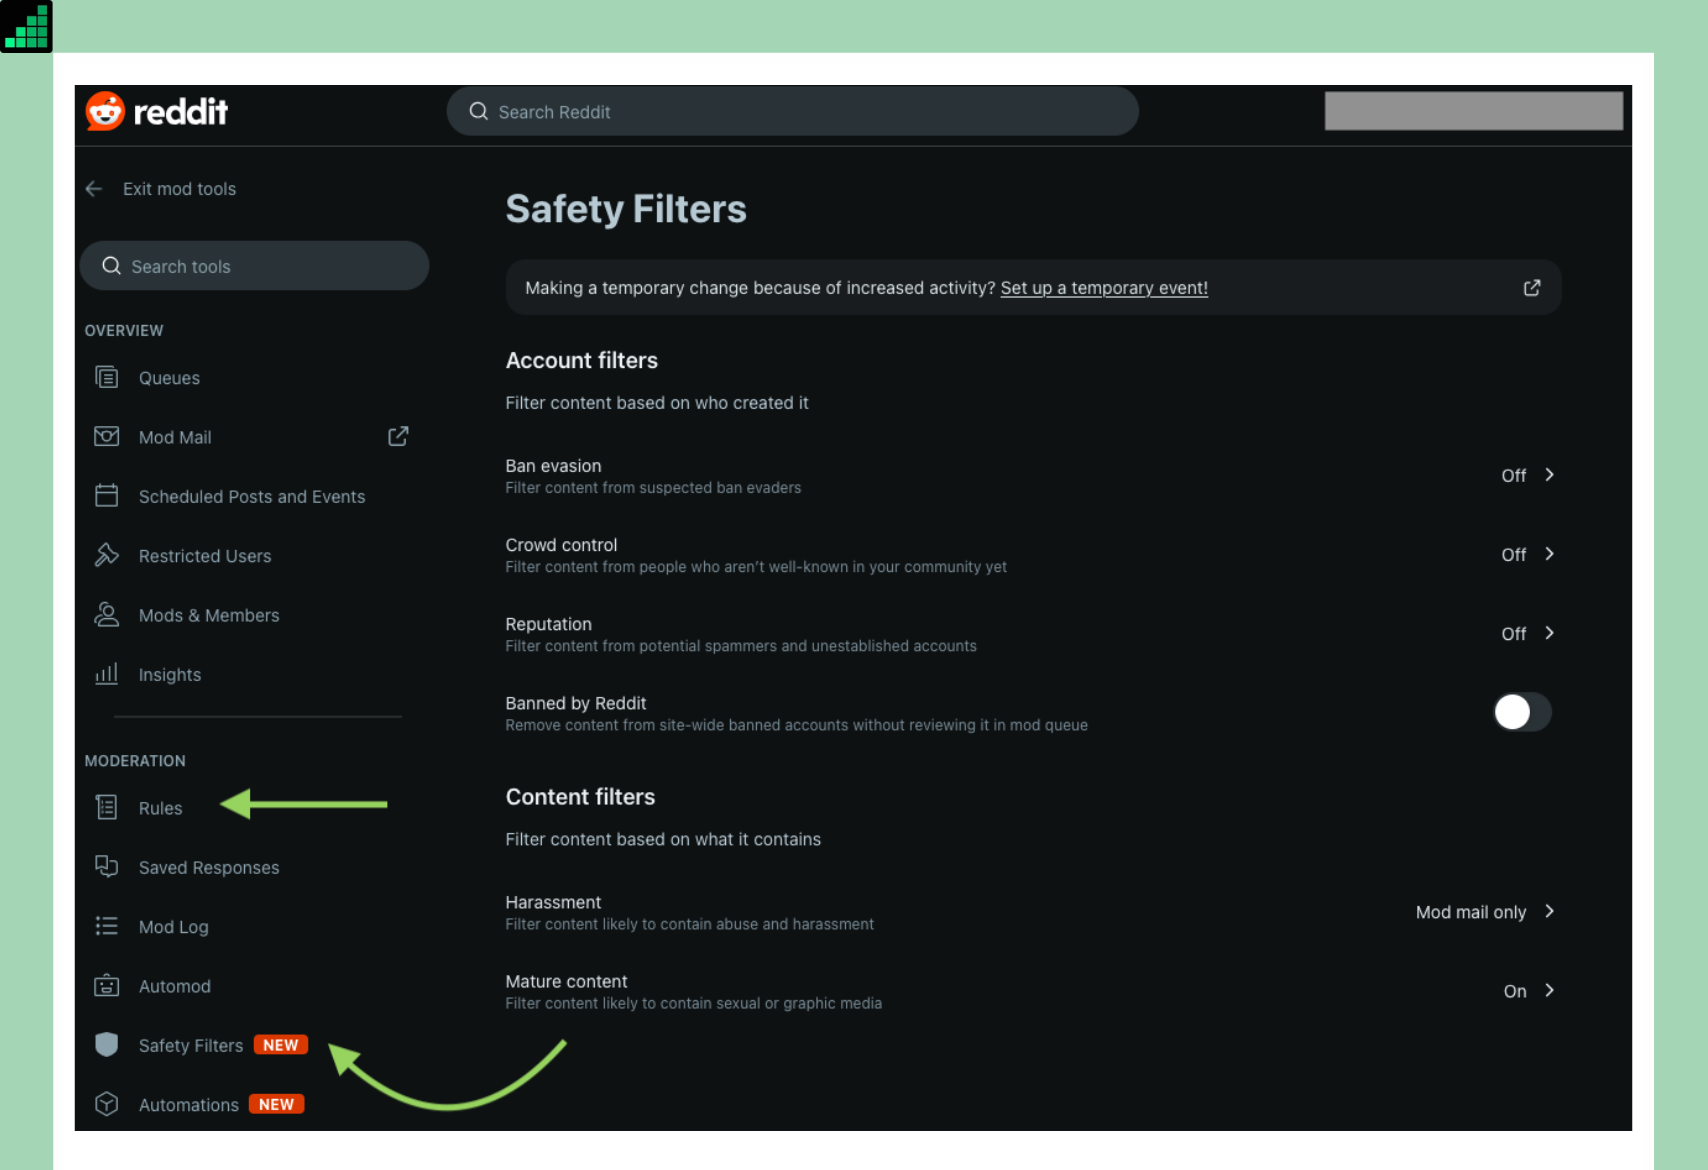Click the gray redacted box in header

click(1473, 111)
